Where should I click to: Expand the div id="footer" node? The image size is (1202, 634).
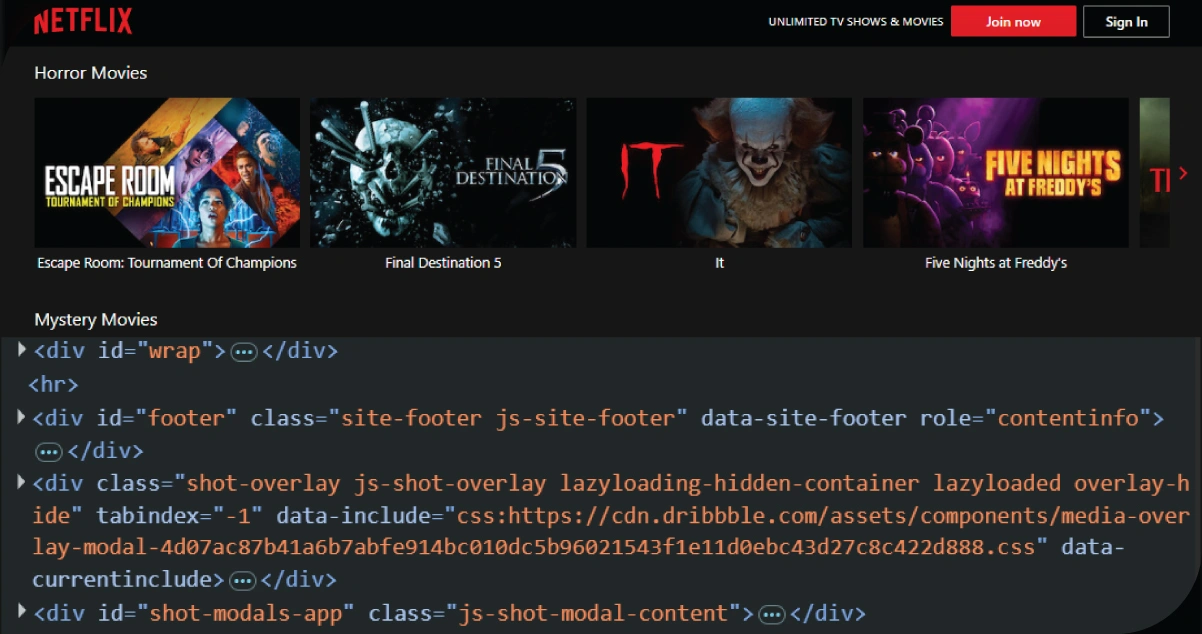coord(22,416)
